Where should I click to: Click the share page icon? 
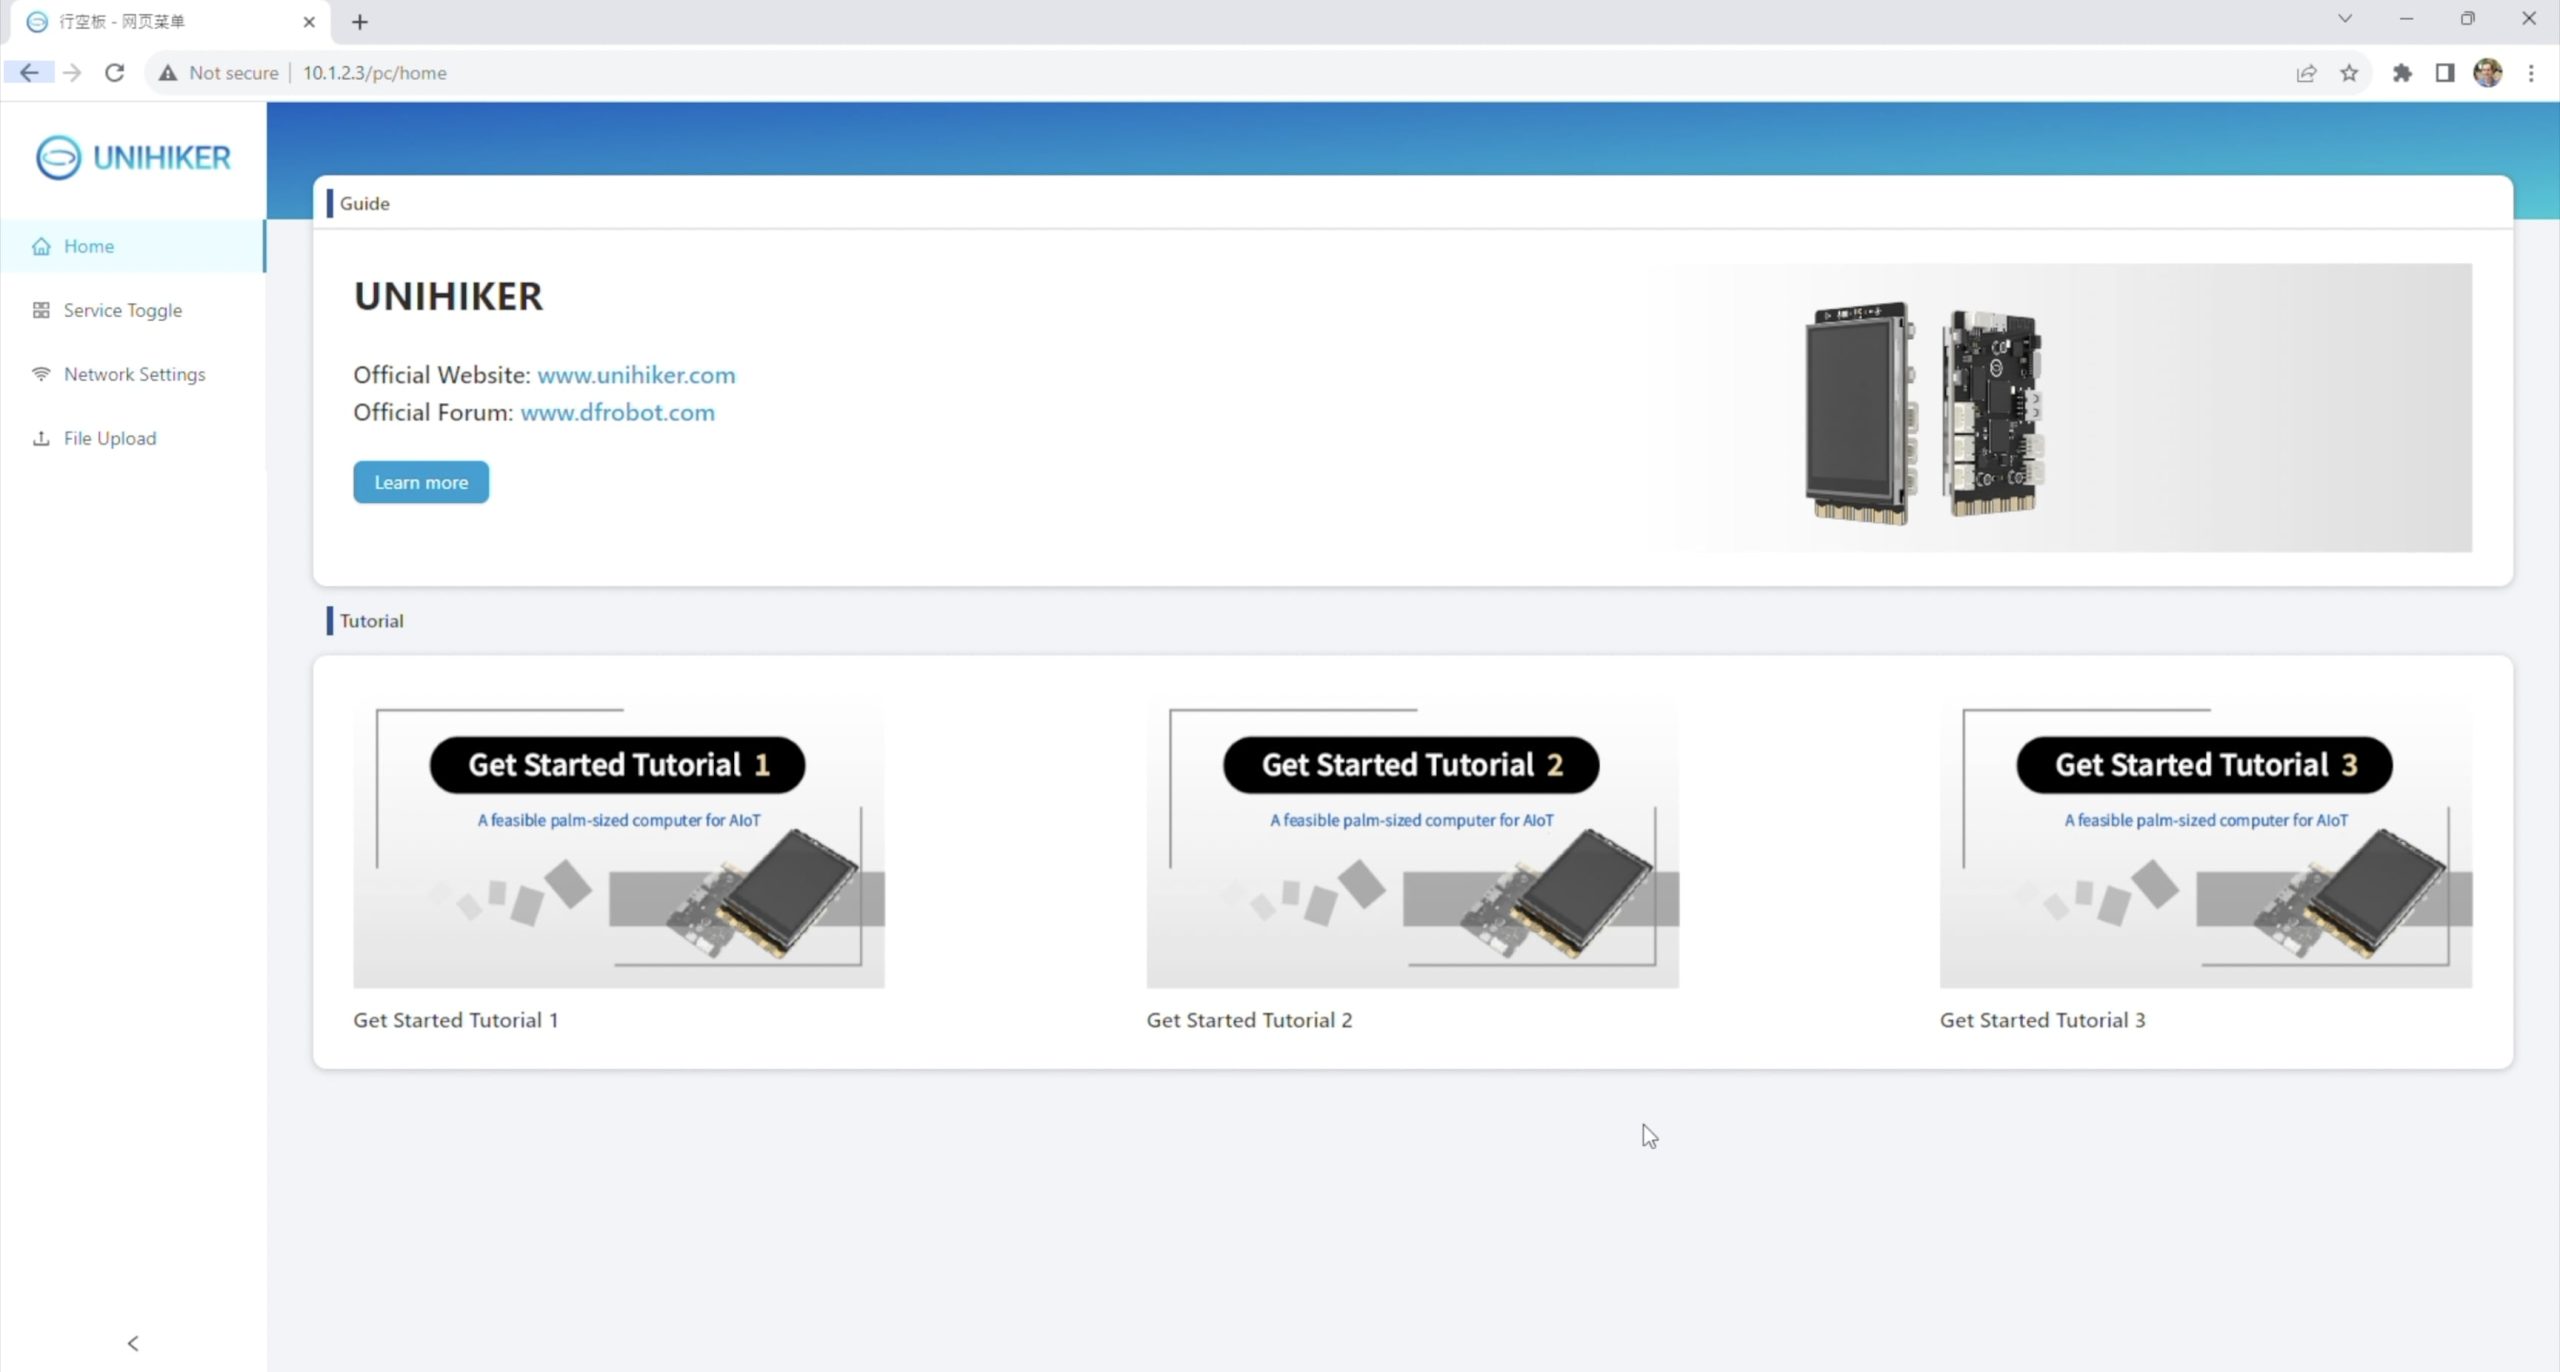[2306, 73]
